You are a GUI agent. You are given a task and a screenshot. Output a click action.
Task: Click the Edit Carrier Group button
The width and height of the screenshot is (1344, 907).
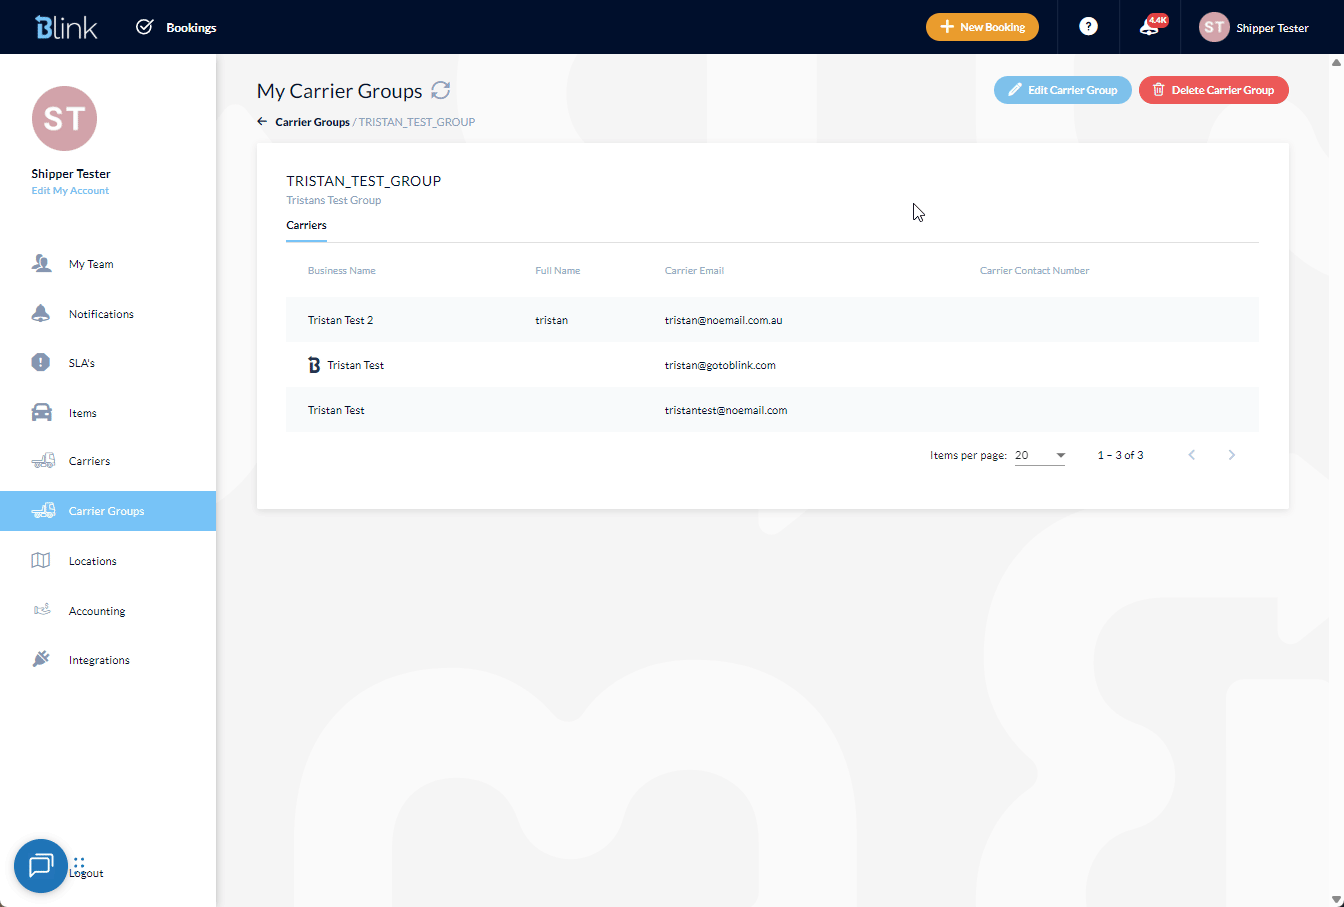[x=1062, y=90]
